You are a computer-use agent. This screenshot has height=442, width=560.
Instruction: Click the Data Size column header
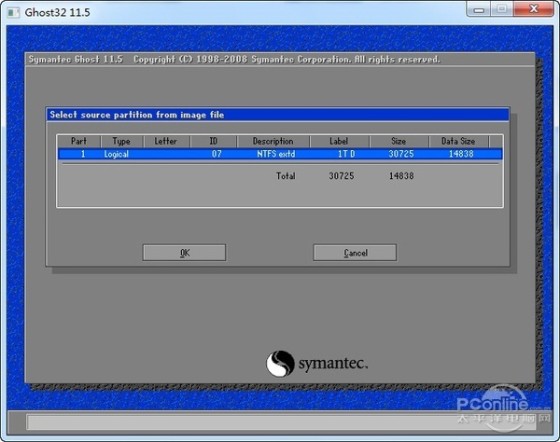[458, 141]
